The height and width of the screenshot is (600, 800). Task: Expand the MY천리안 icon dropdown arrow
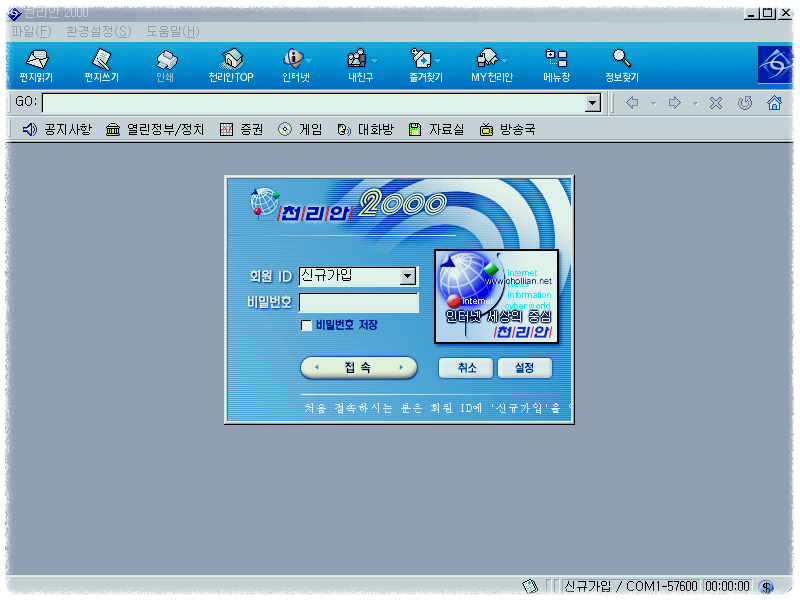click(x=505, y=61)
